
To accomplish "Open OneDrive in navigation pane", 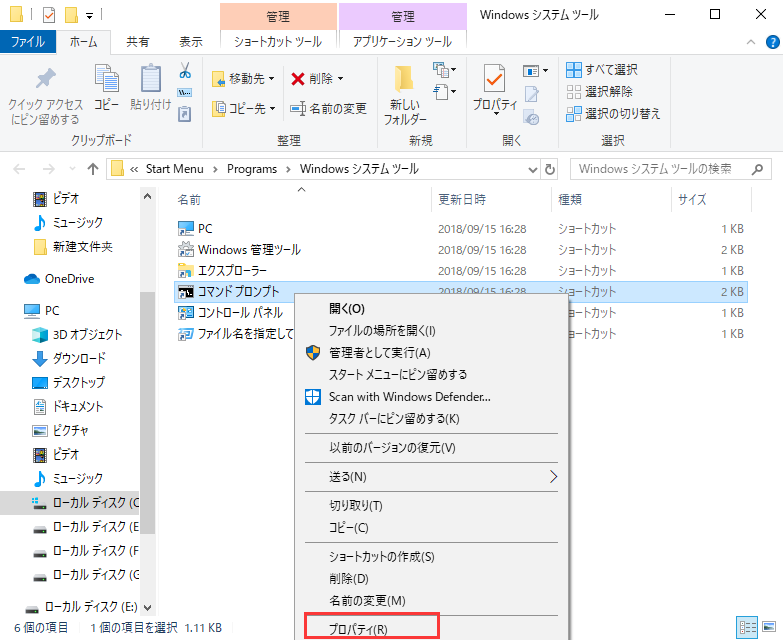I will tap(59, 279).
